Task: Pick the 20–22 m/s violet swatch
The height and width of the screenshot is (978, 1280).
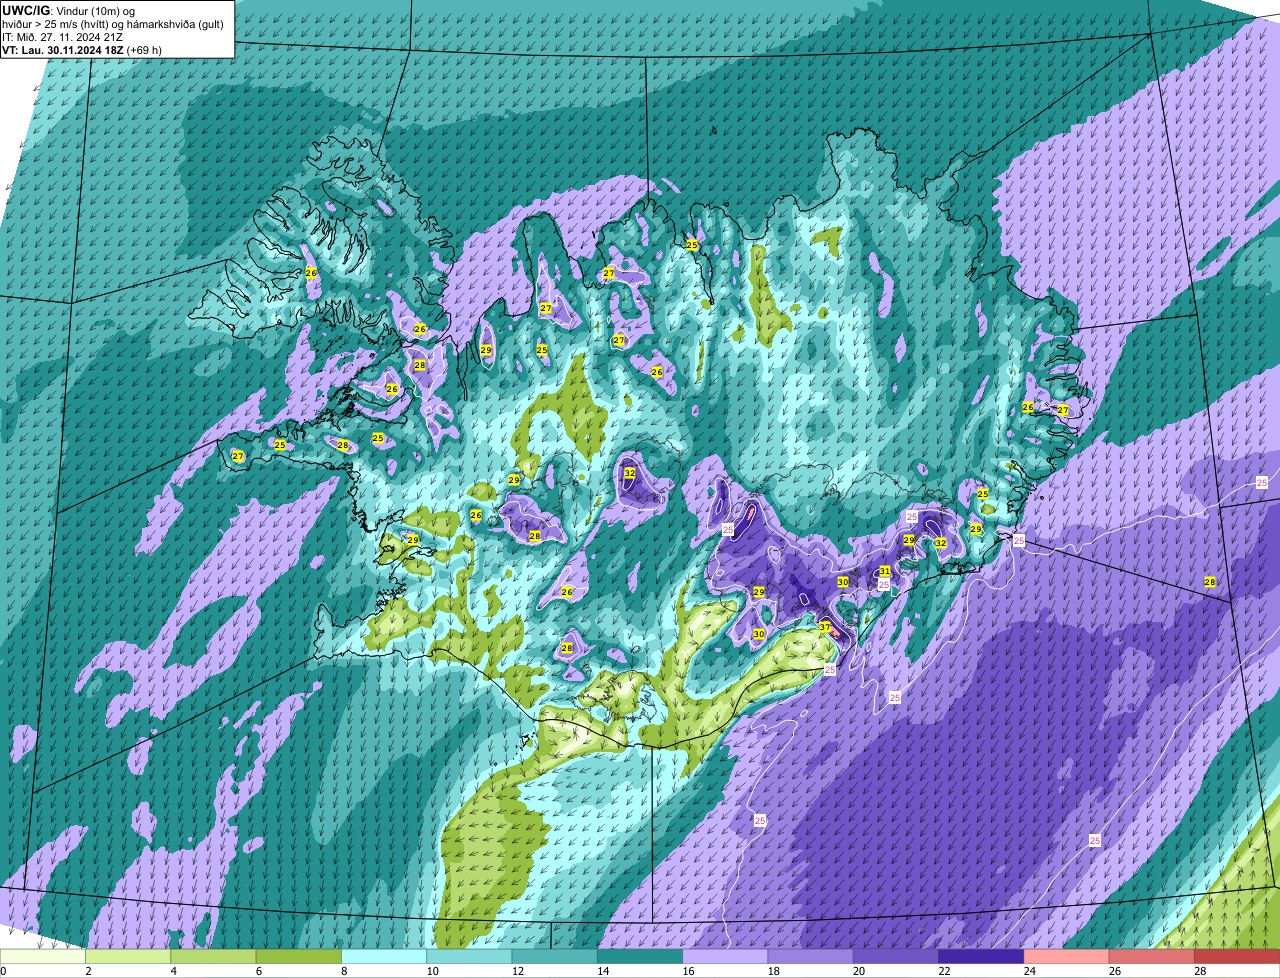Action: click(x=897, y=956)
